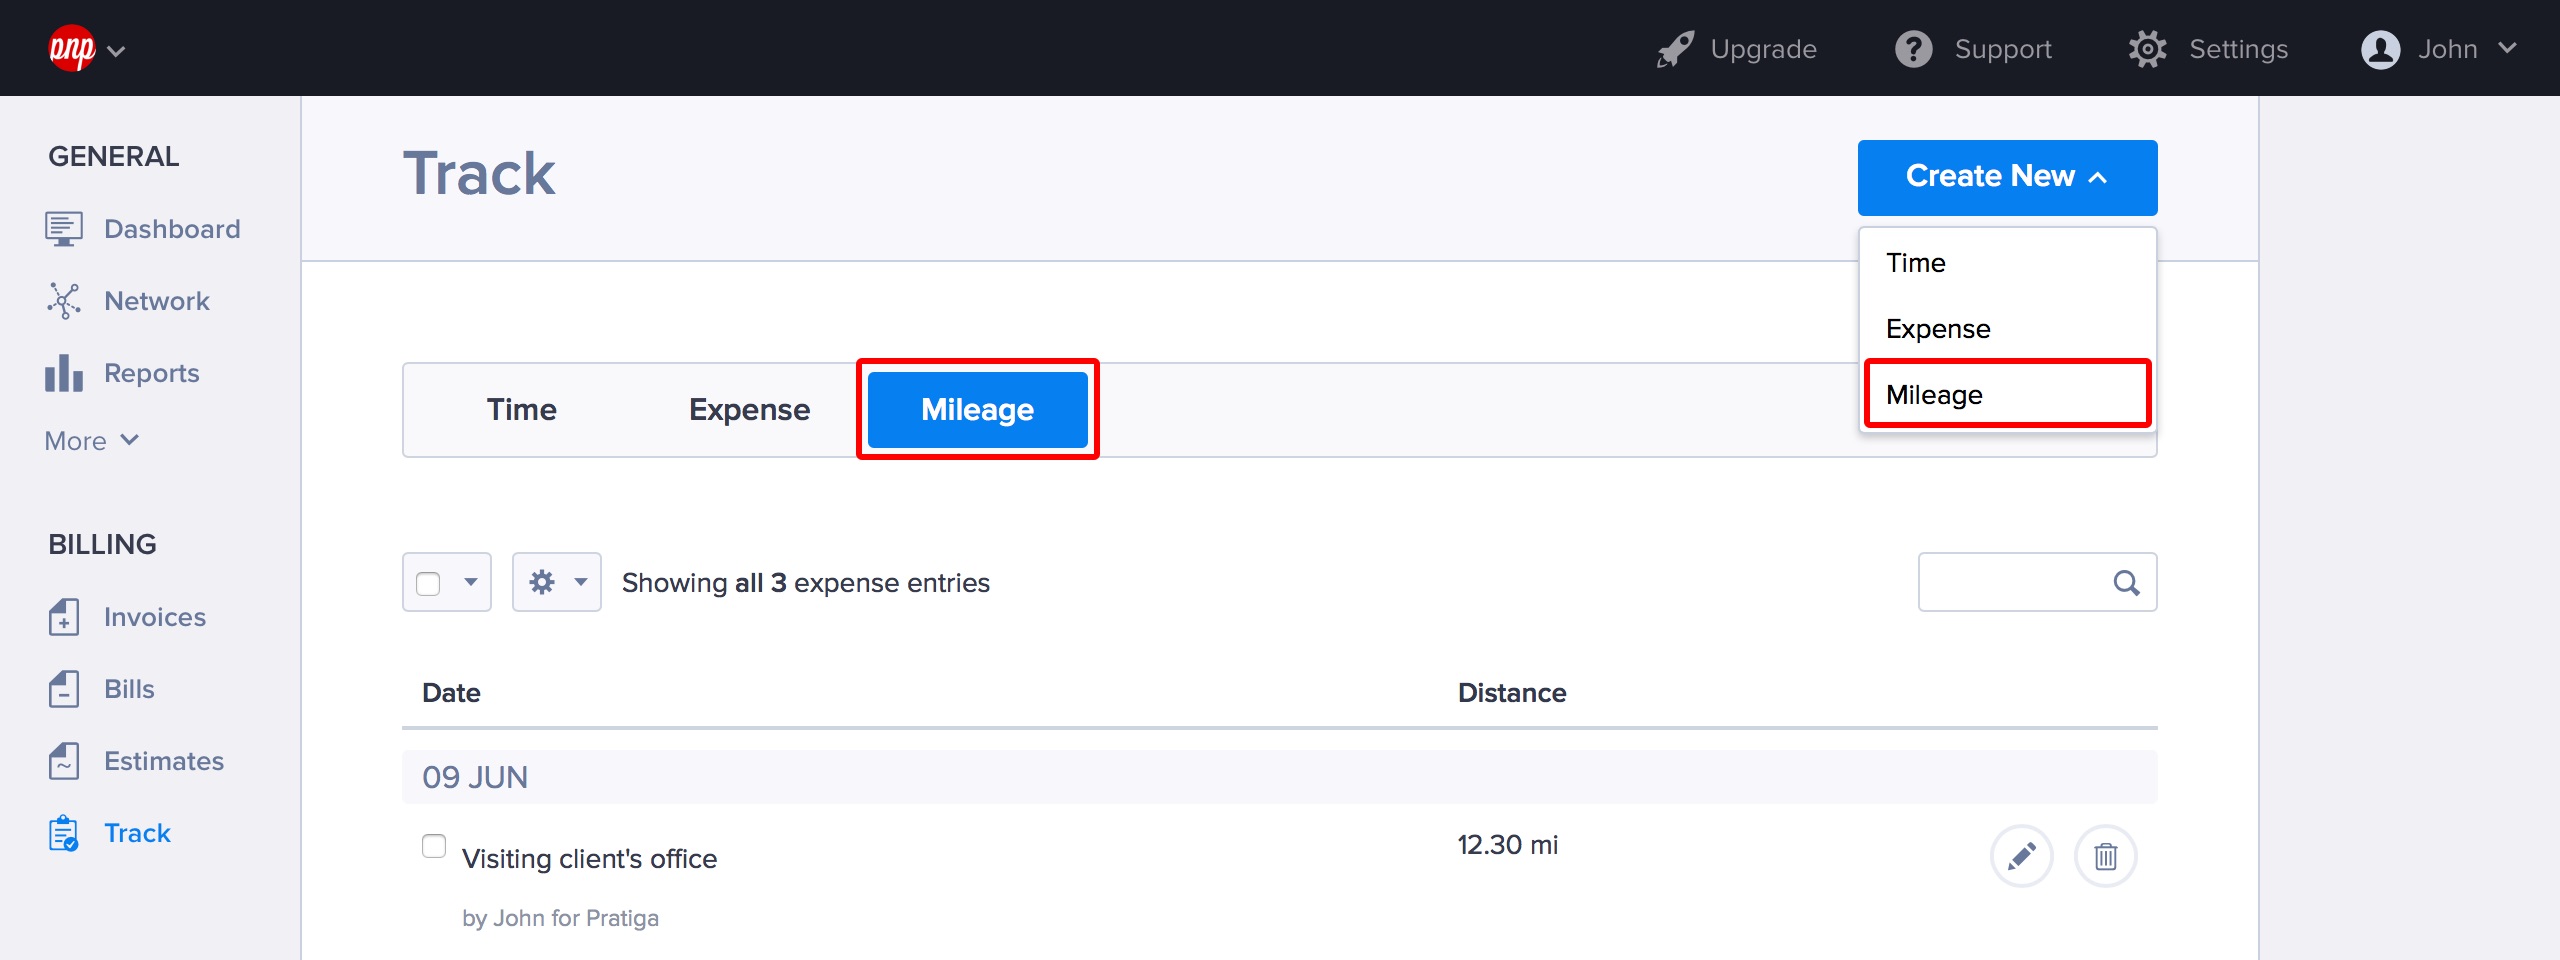Expand the More section in sidebar
Screen dimensions: 2560x960
92,441
